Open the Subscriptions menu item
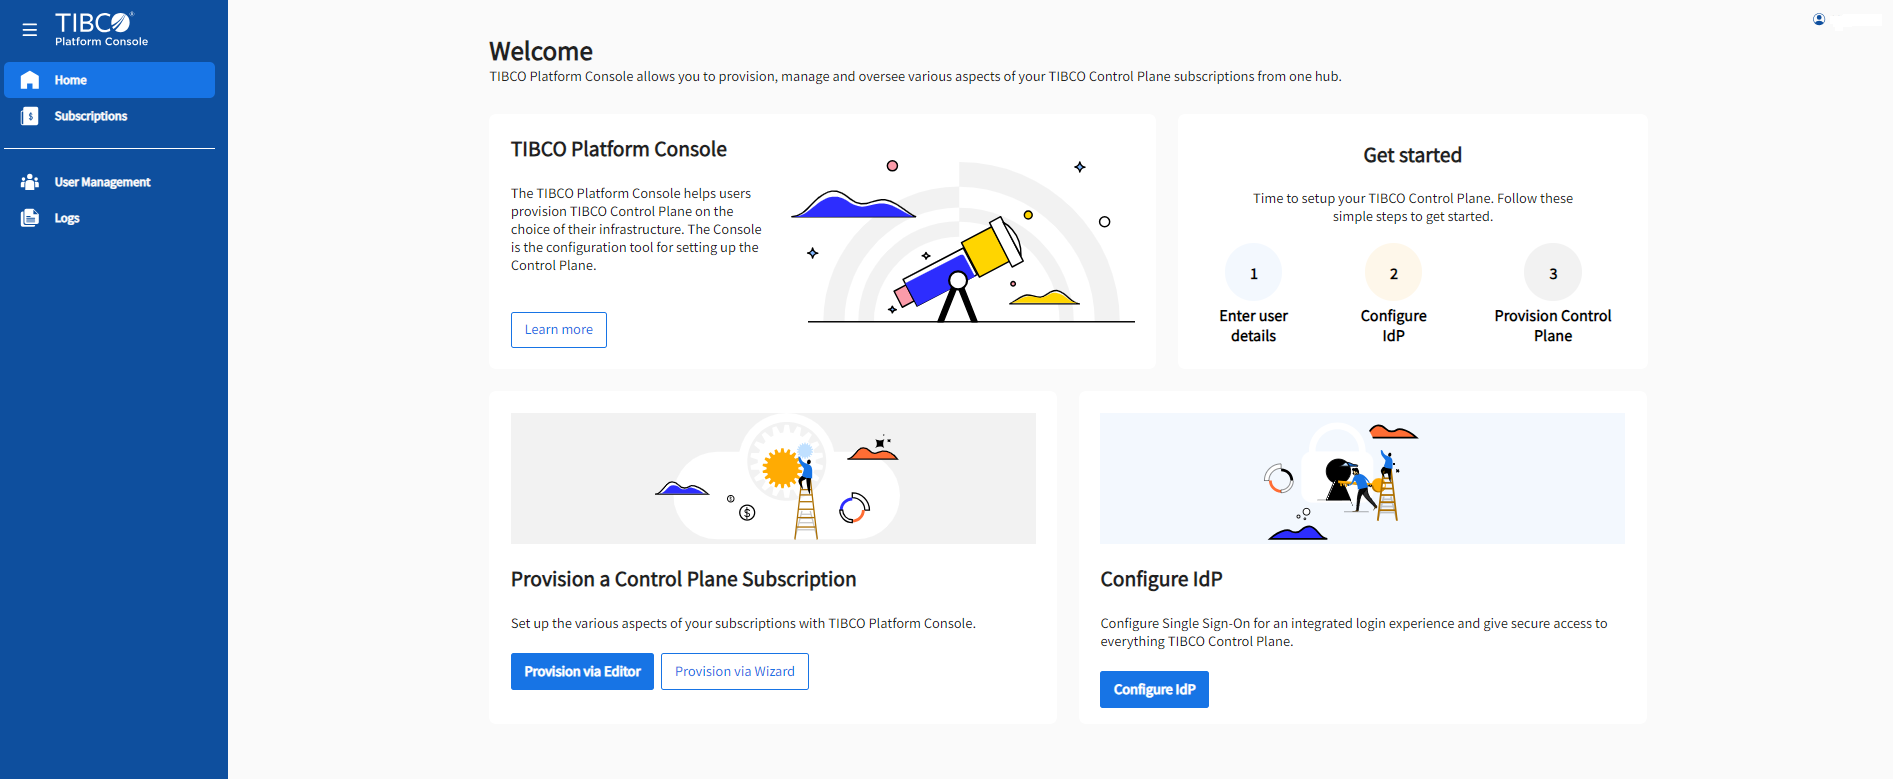 pos(91,116)
